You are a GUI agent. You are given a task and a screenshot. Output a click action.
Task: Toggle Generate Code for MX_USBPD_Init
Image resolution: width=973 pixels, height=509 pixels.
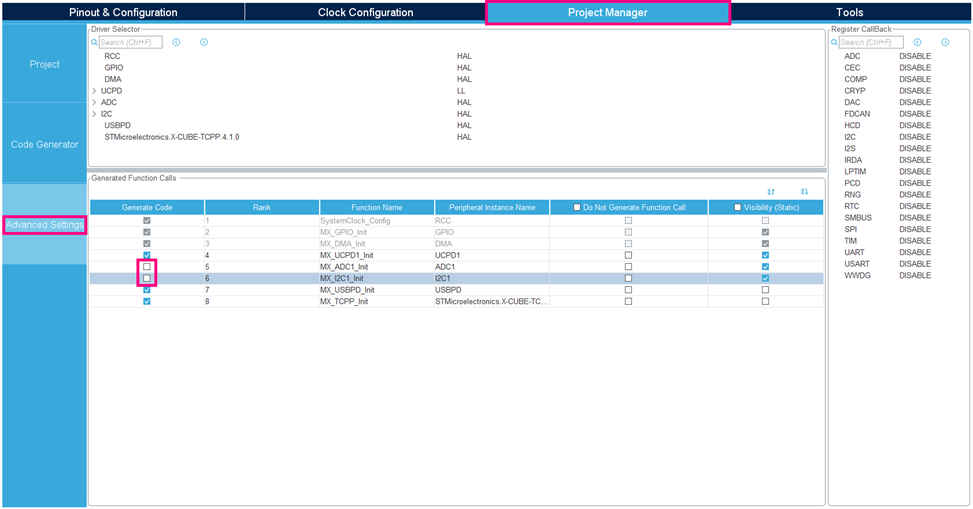147,290
